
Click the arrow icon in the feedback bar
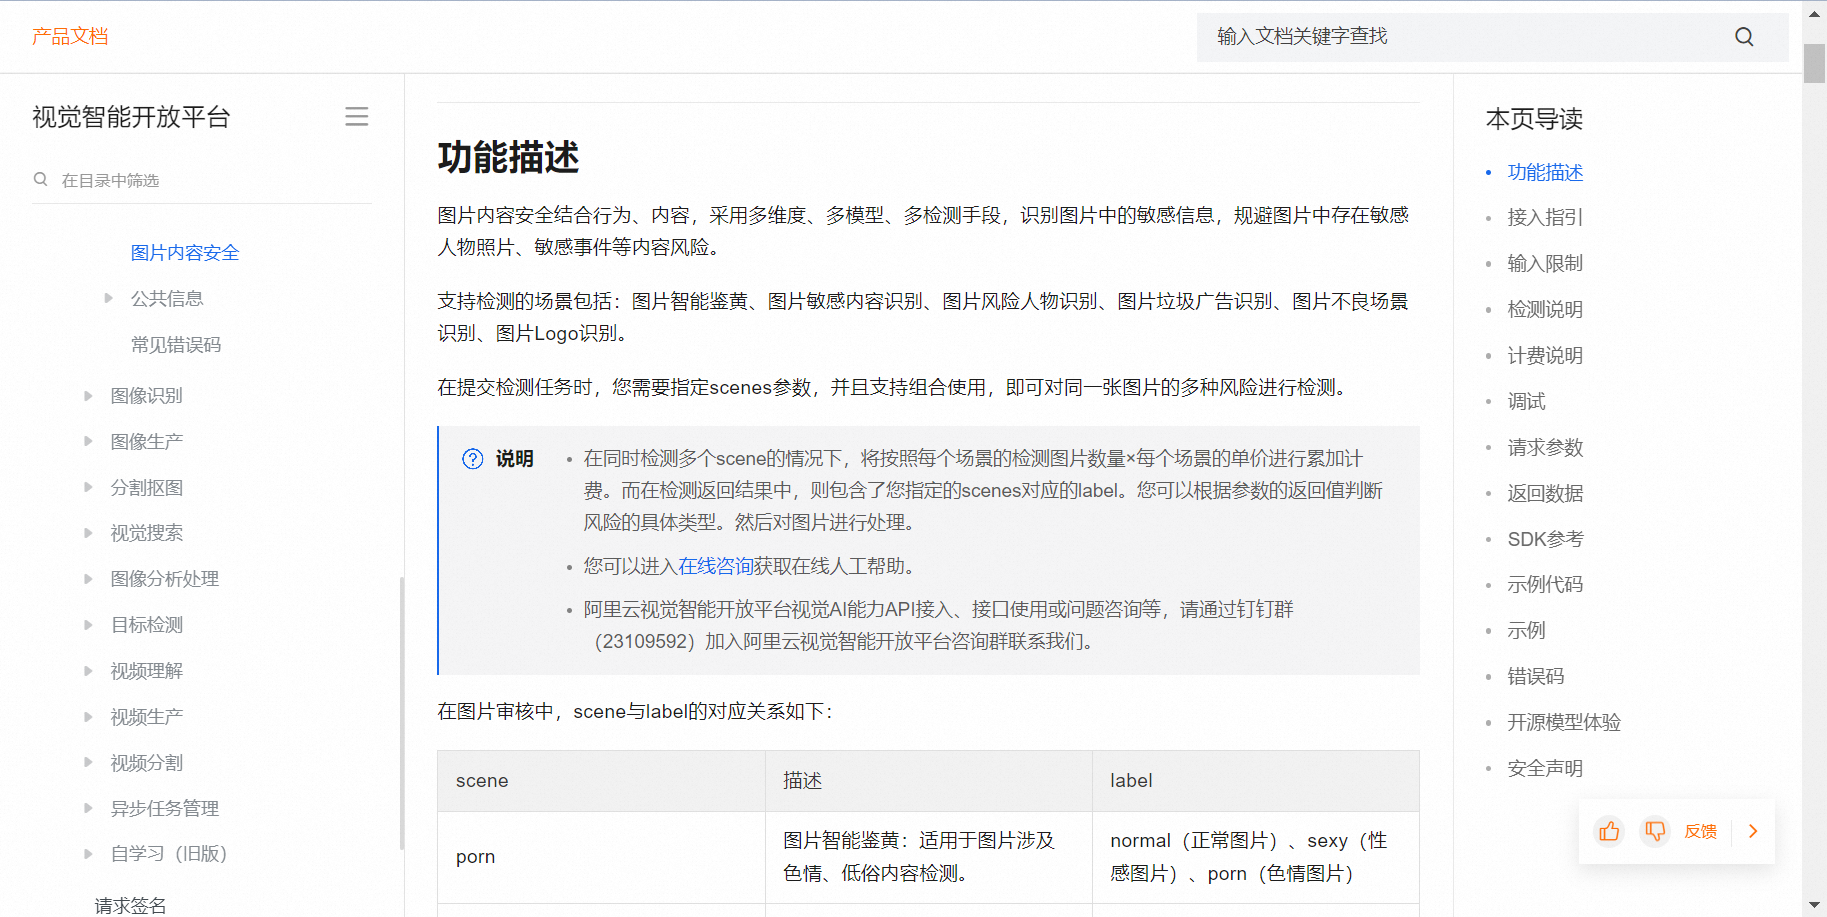[1752, 831]
